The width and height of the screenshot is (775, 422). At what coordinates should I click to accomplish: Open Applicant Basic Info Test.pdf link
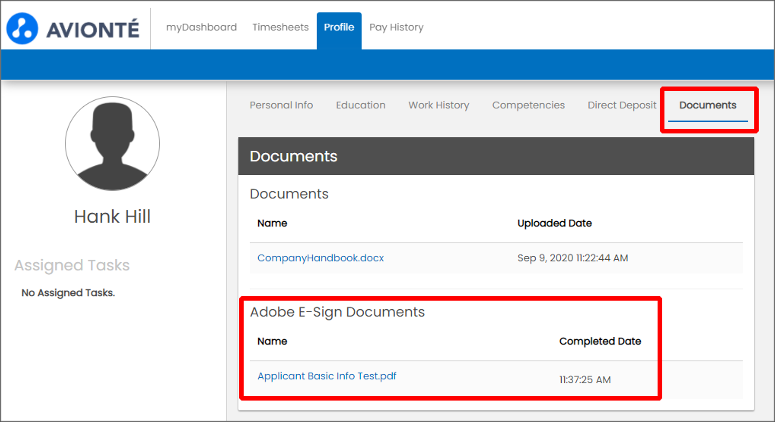[326, 376]
